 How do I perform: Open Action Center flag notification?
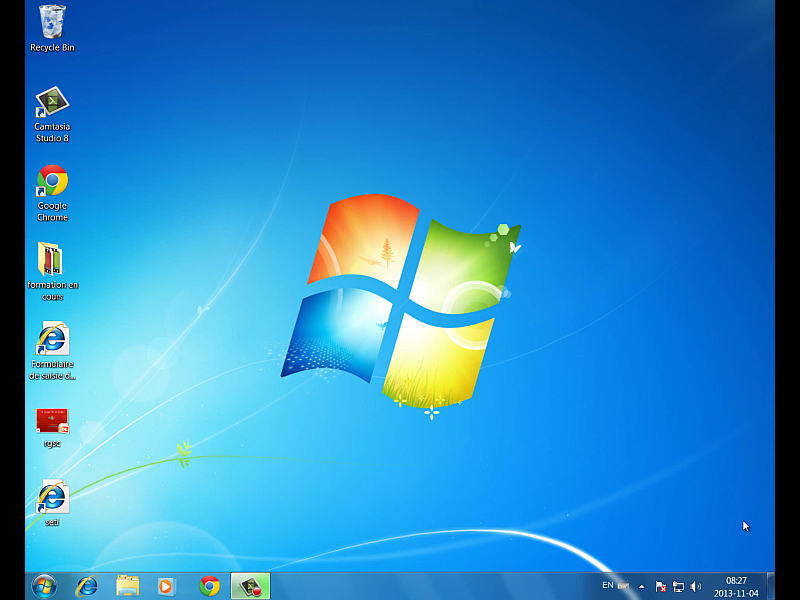pos(660,586)
